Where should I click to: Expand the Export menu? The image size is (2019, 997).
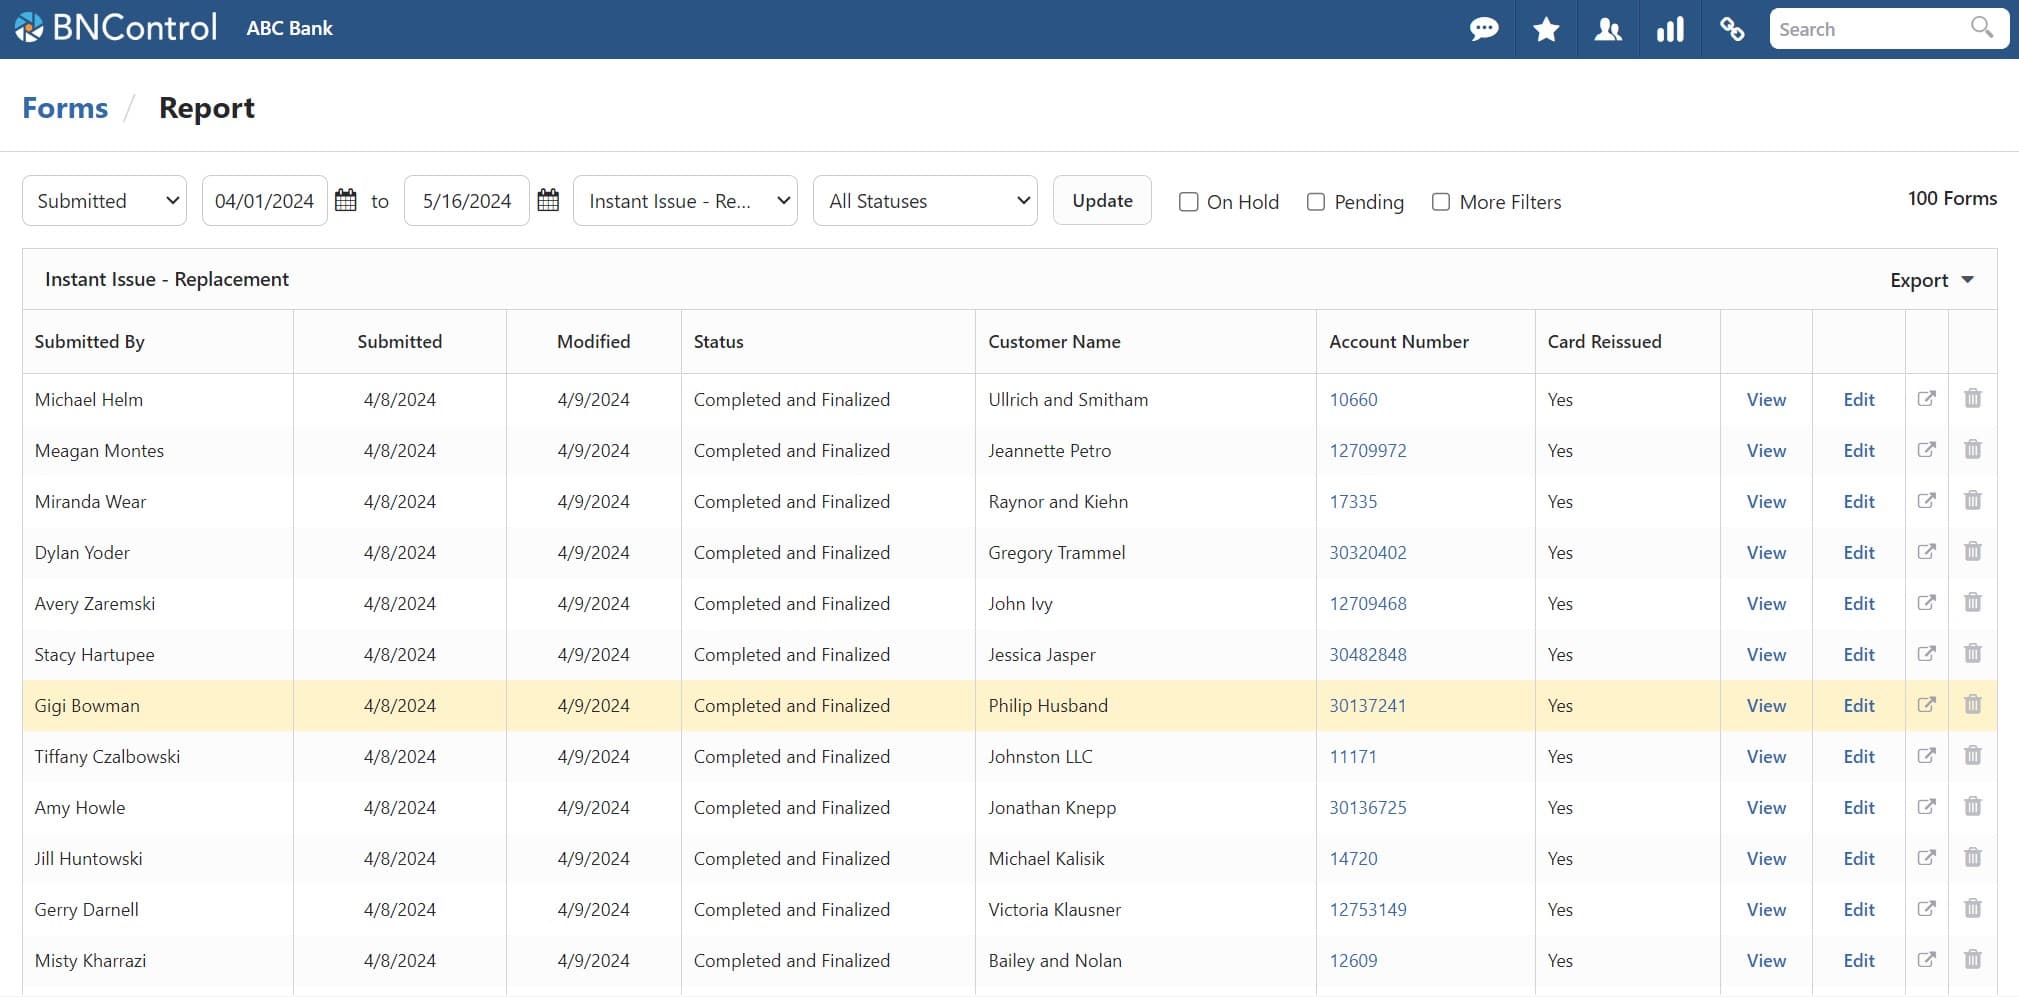coord(1929,280)
